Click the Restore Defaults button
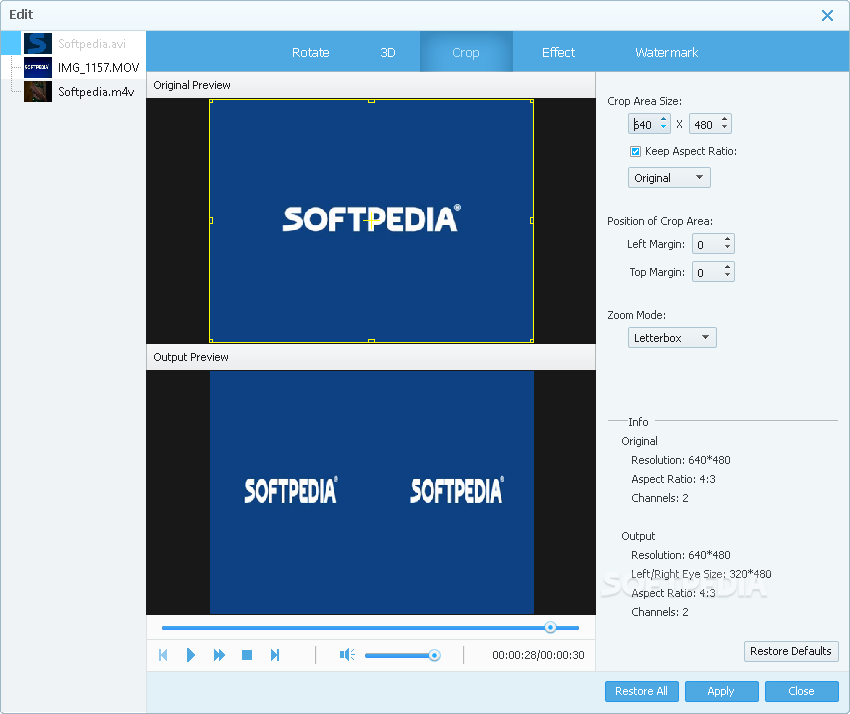The image size is (850, 714). click(x=791, y=651)
